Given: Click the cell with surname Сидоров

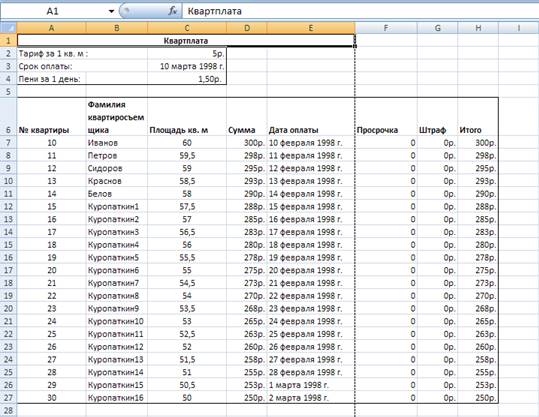Looking at the screenshot, I should [117, 168].
